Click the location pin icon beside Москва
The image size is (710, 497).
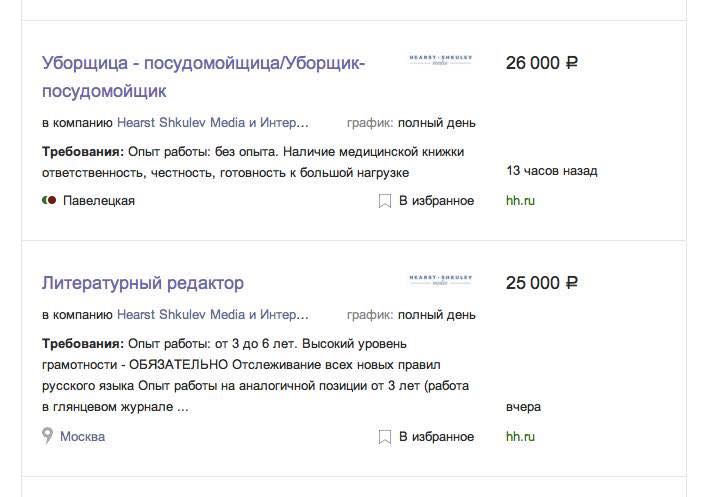click(x=47, y=436)
